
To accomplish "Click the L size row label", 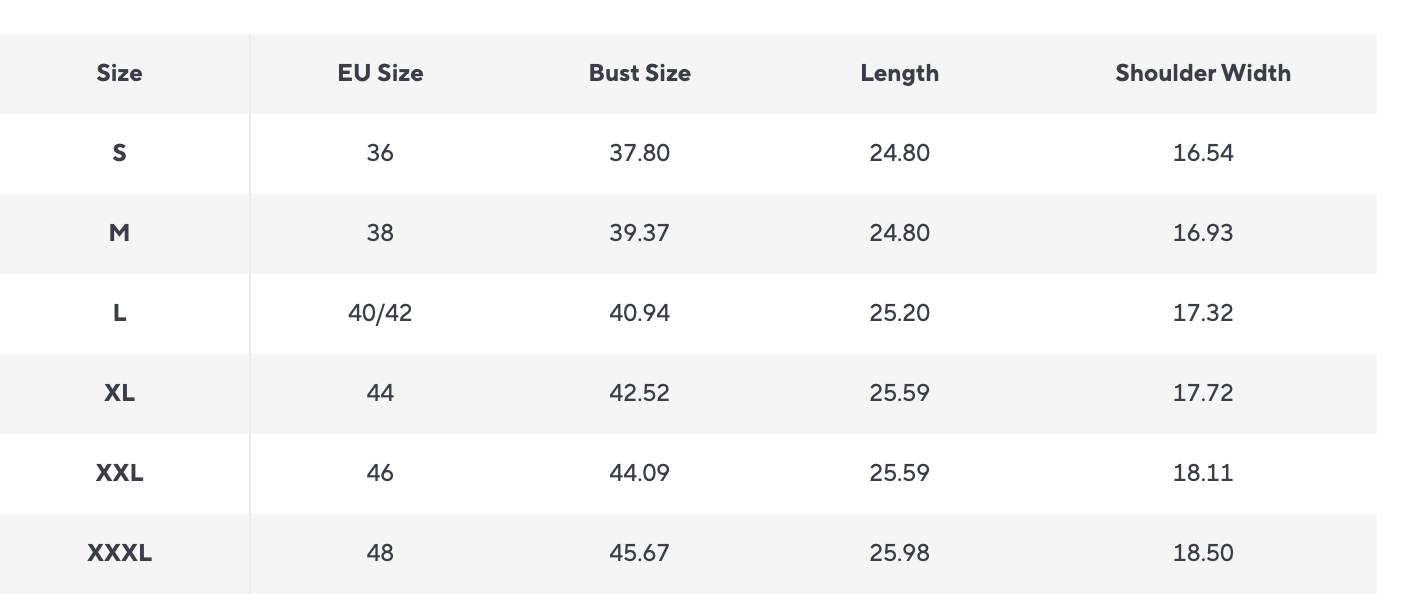I will (119, 313).
